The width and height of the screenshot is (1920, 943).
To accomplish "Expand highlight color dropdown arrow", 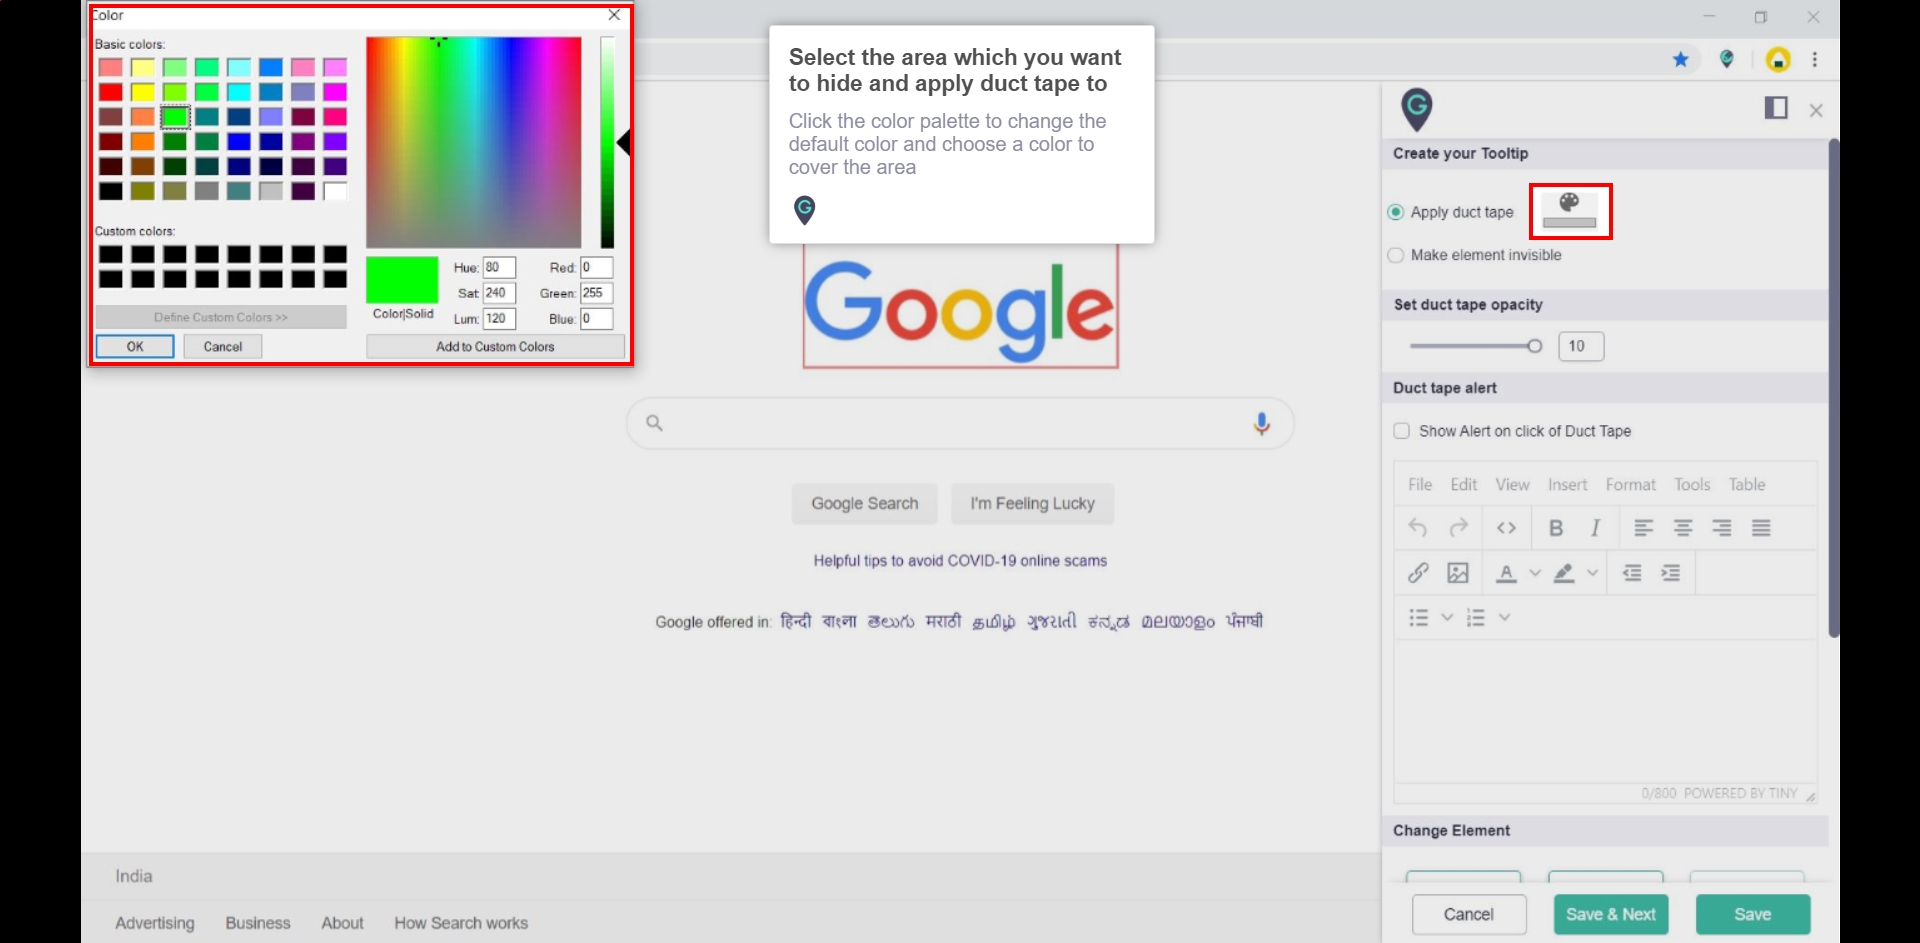I will pos(1593,573).
